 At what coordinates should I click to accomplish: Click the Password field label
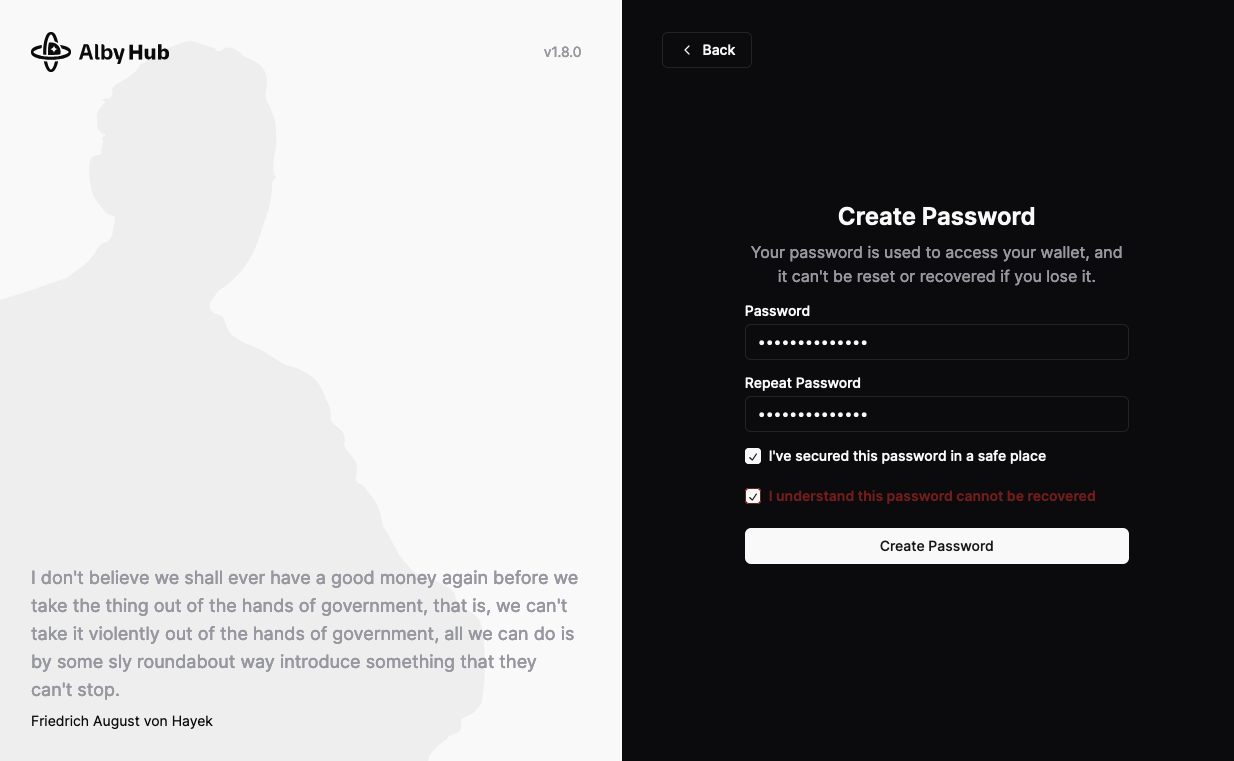click(x=777, y=311)
